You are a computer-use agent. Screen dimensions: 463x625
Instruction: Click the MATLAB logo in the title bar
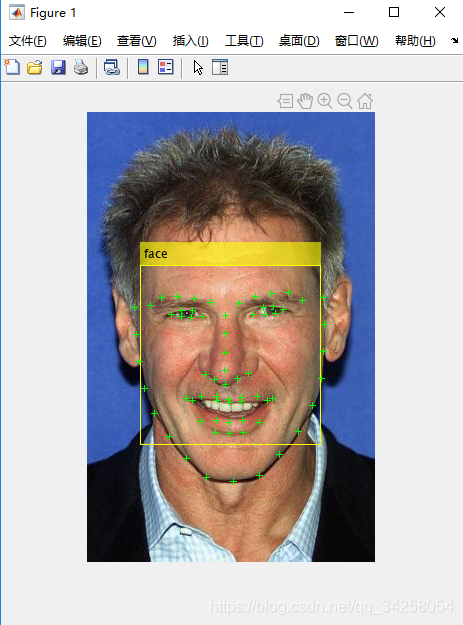17,12
